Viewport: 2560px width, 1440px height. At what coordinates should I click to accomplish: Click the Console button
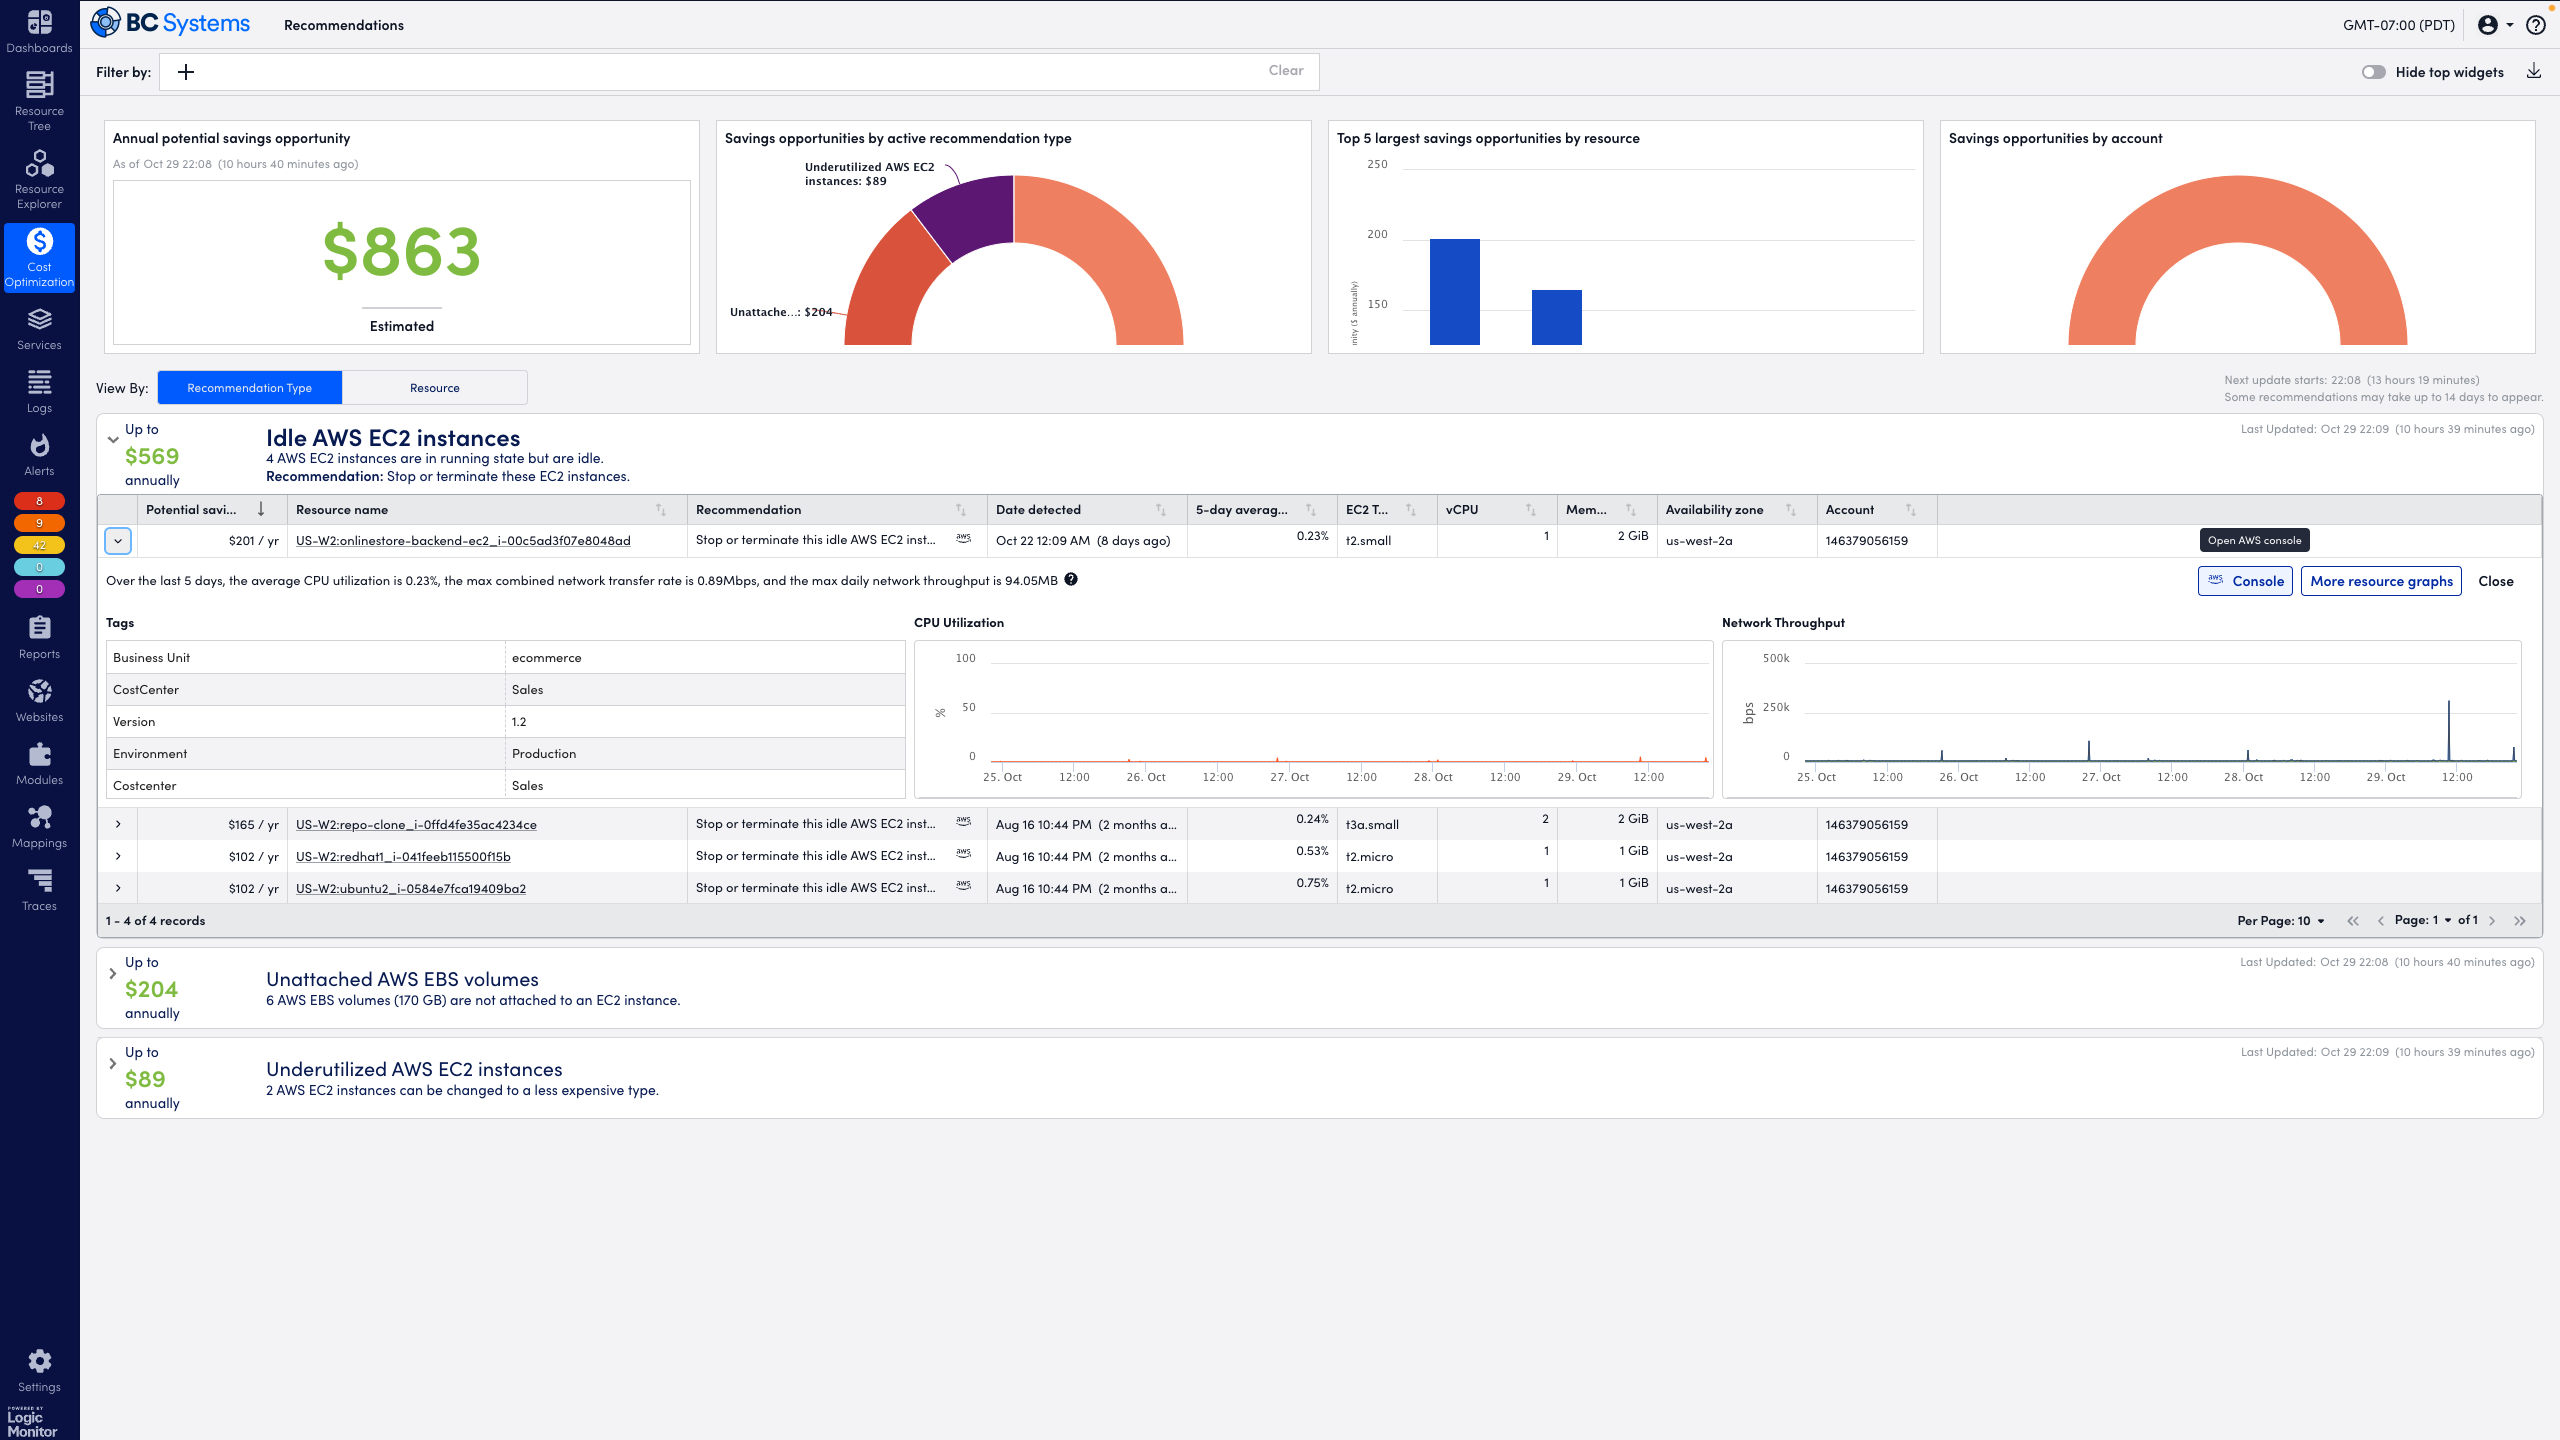click(2245, 581)
